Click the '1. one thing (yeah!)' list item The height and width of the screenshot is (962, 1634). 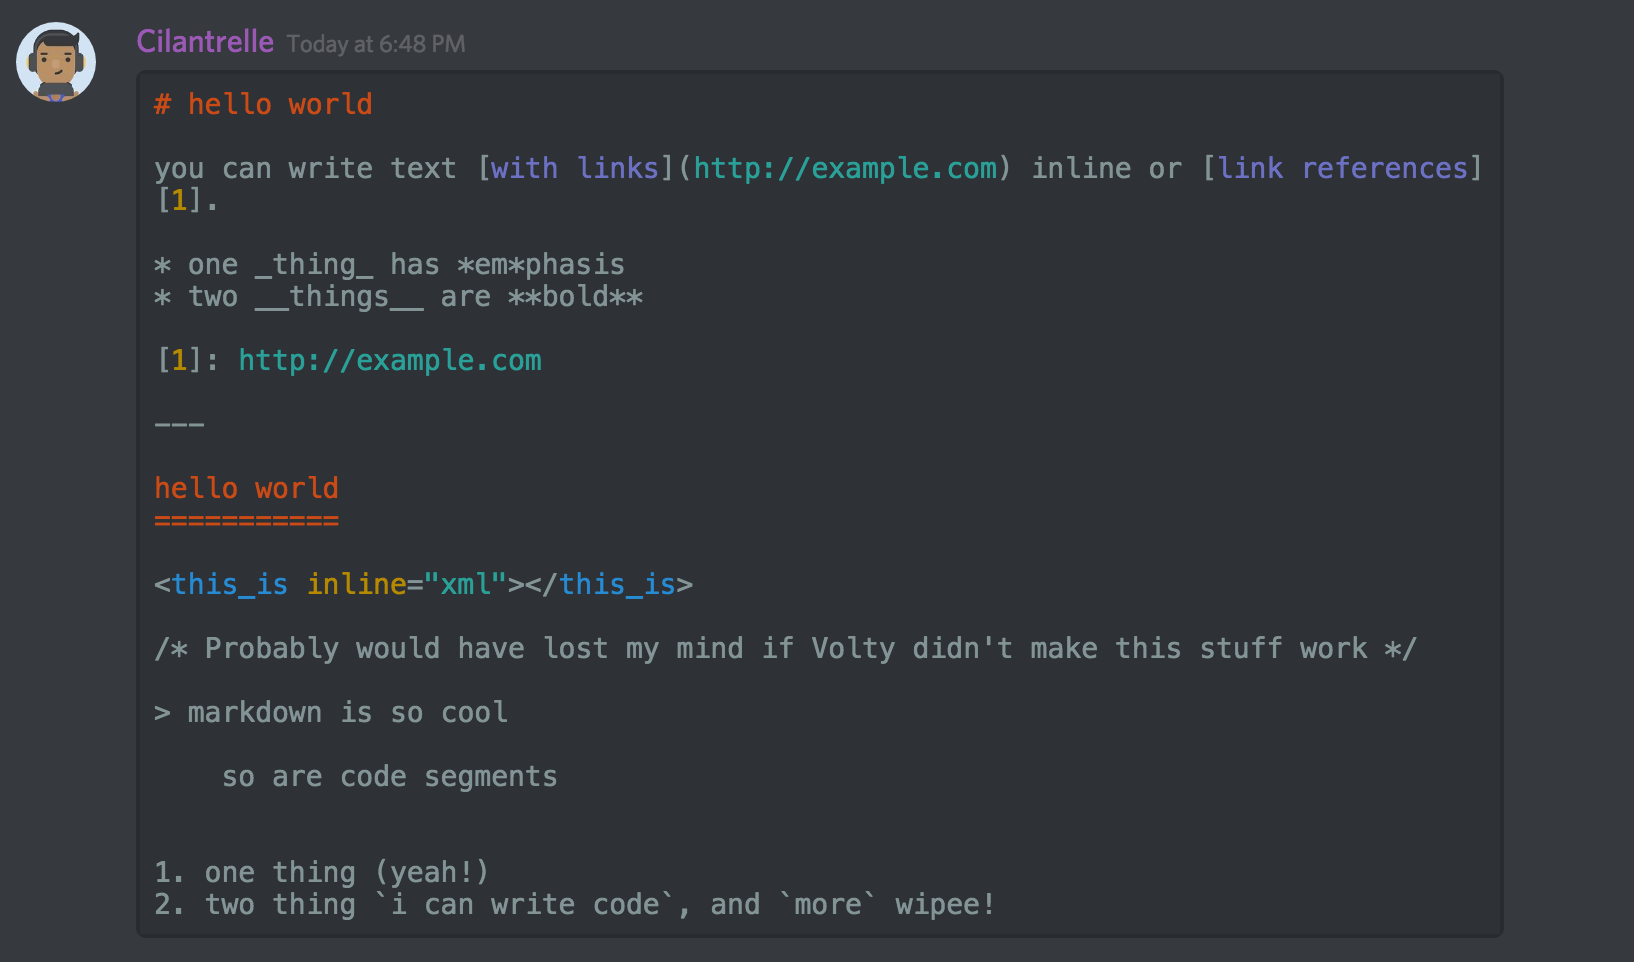(x=321, y=872)
